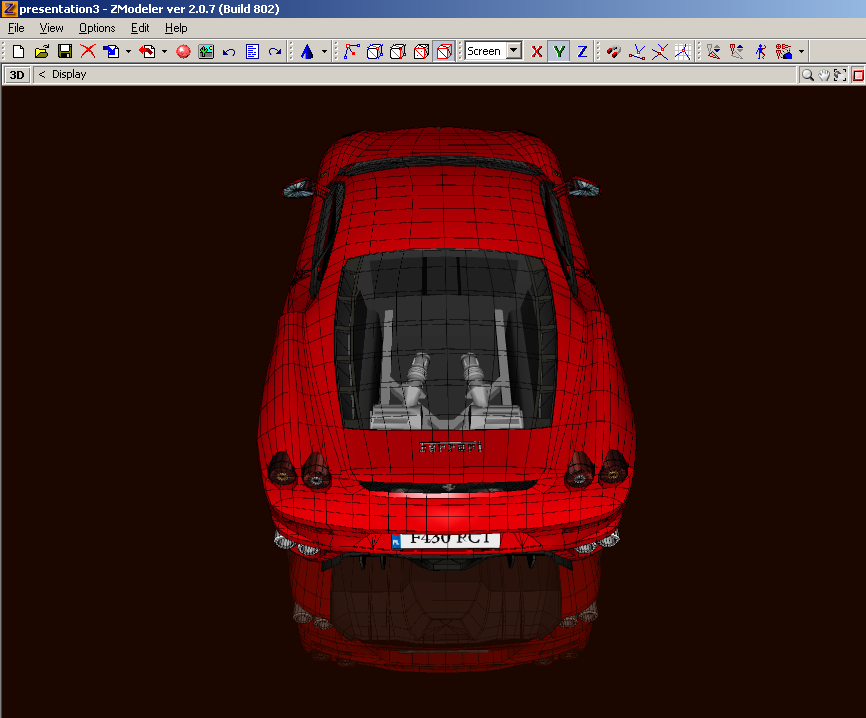This screenshot has height=718, width=866.
Task: Click the grey triangle selection icon
Action: [737, 51]
